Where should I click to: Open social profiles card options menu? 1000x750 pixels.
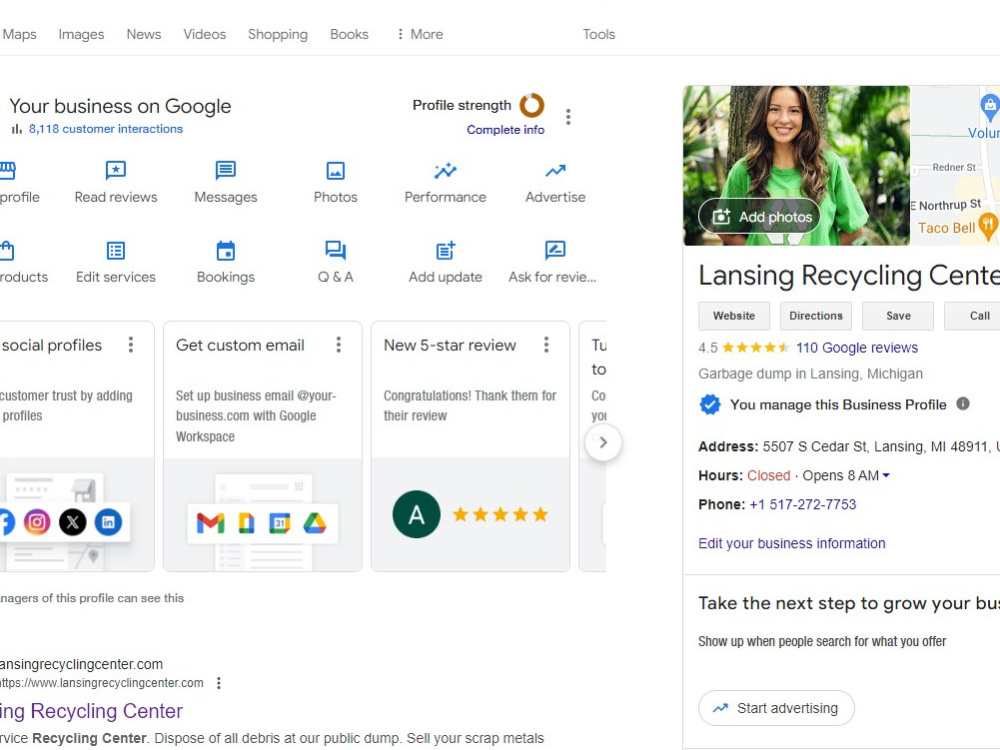pyautogui.click(x=131, y=345)
